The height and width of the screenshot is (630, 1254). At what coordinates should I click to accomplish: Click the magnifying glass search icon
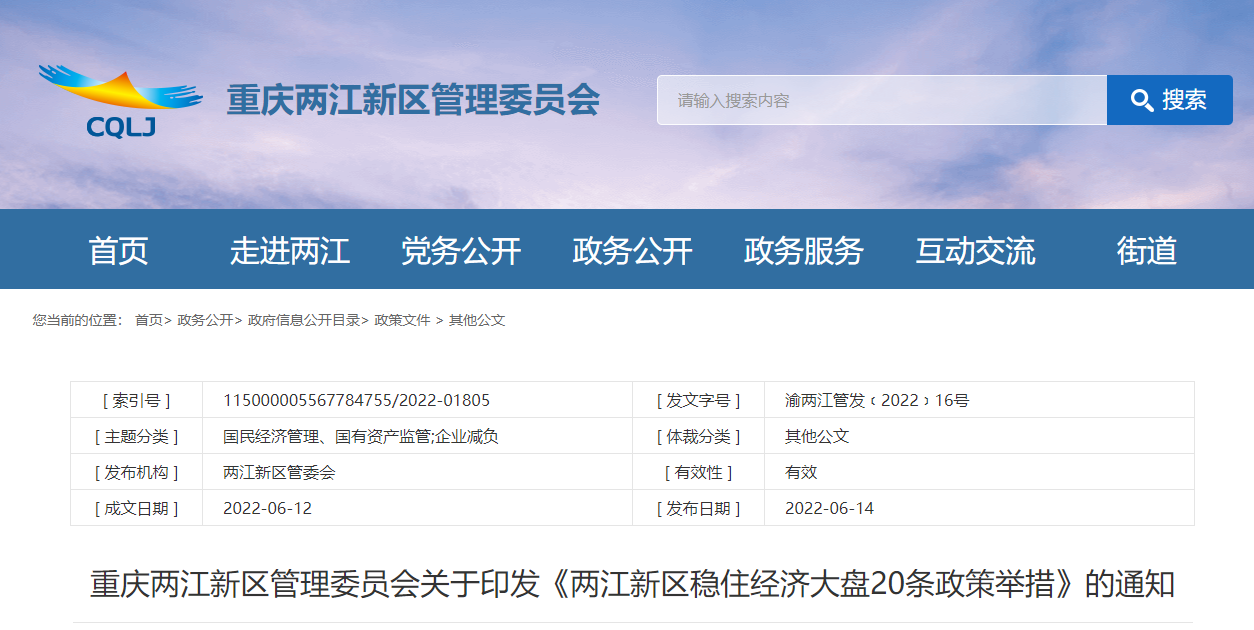click(1142, 100)
